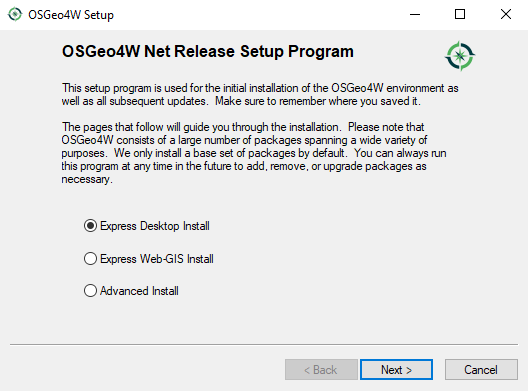Click the "OSGeo4W Net Release Setup Program" heading
This screenshot has width=528, height=391.
point(208,52)
